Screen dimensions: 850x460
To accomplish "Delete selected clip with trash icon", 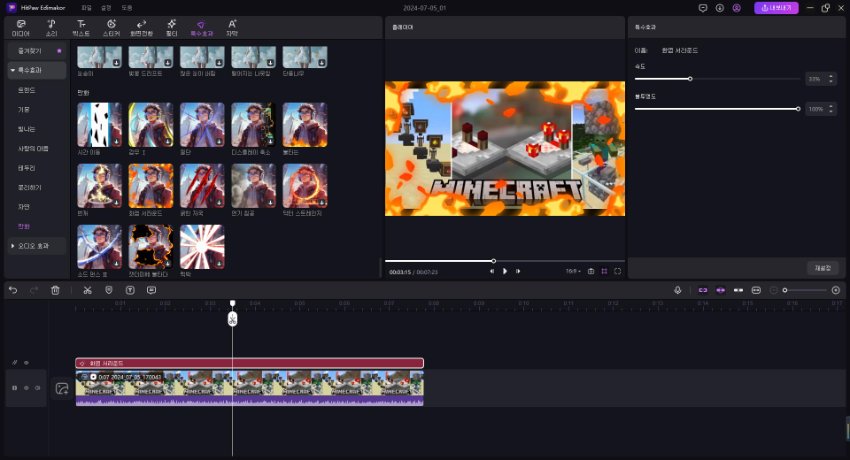I will [56, 290].
